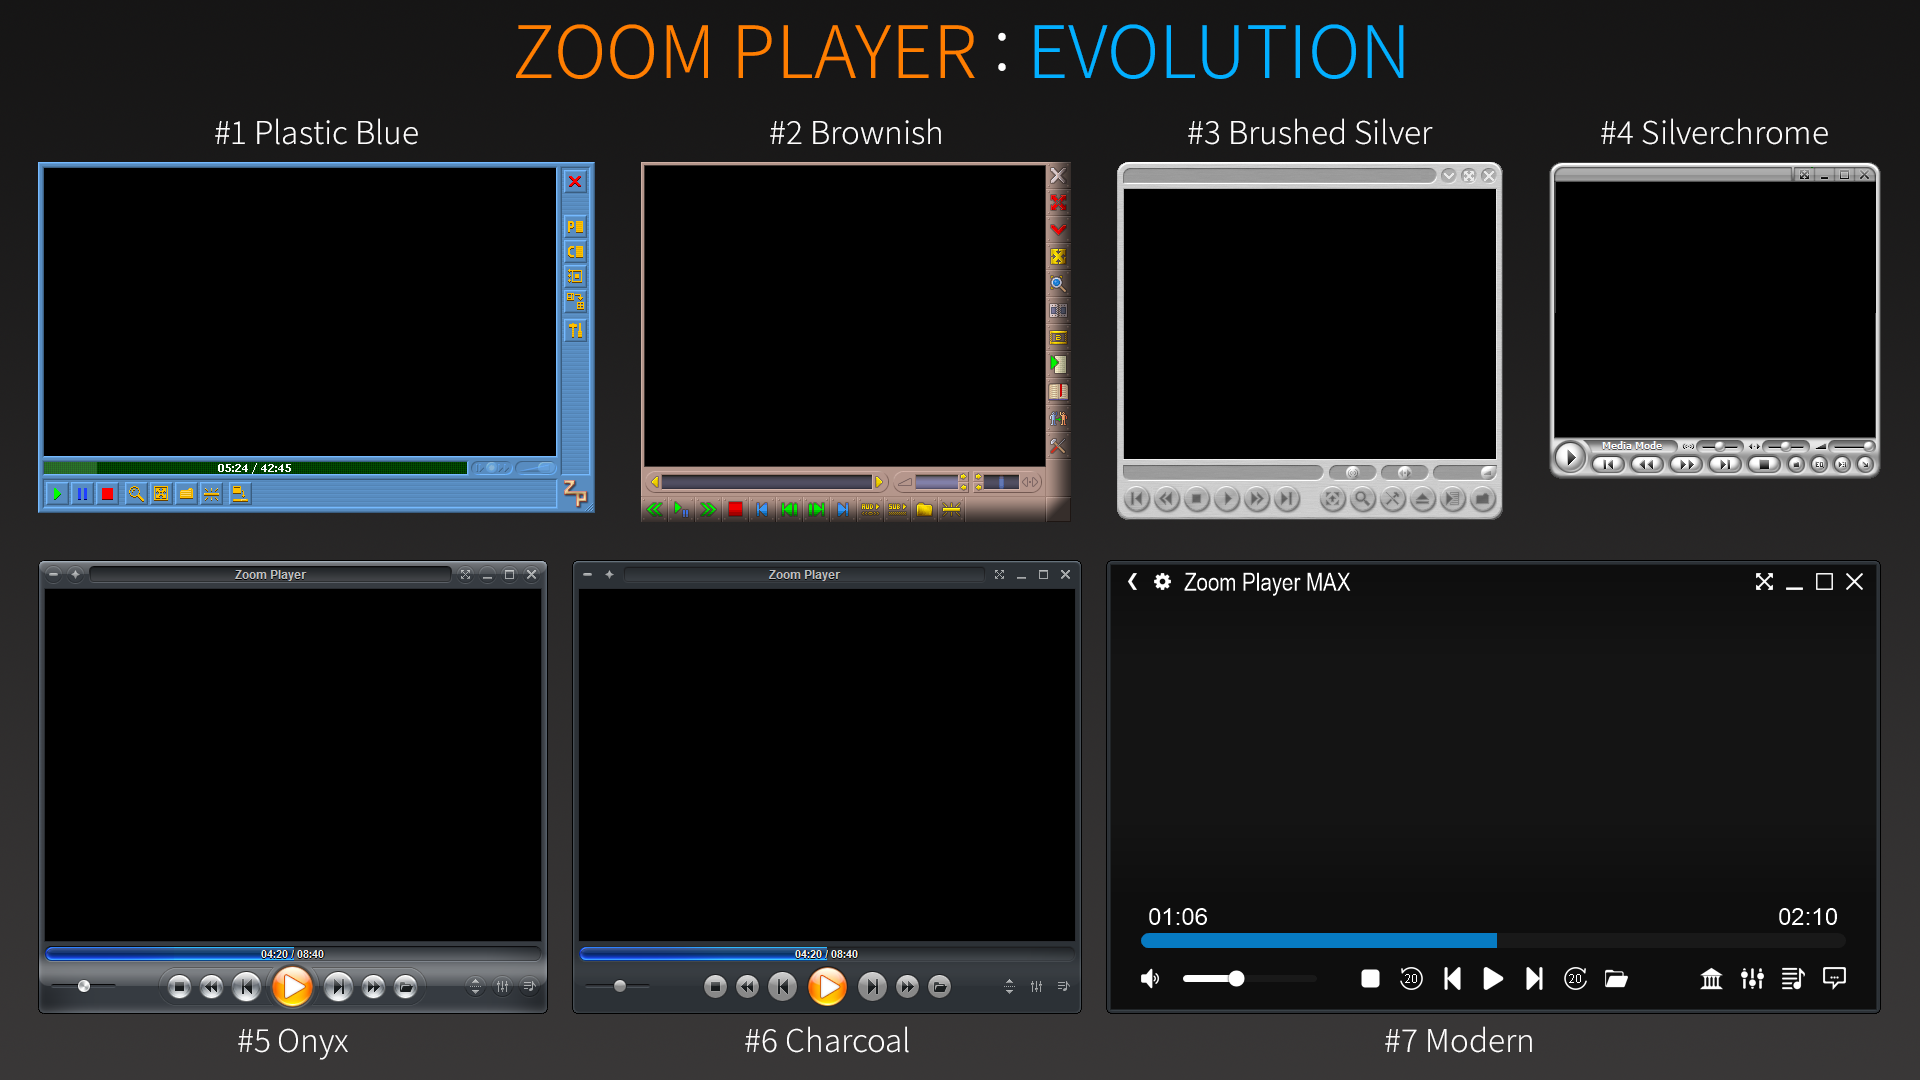Open playlist icon in the Onyx skin

(529, 987)
